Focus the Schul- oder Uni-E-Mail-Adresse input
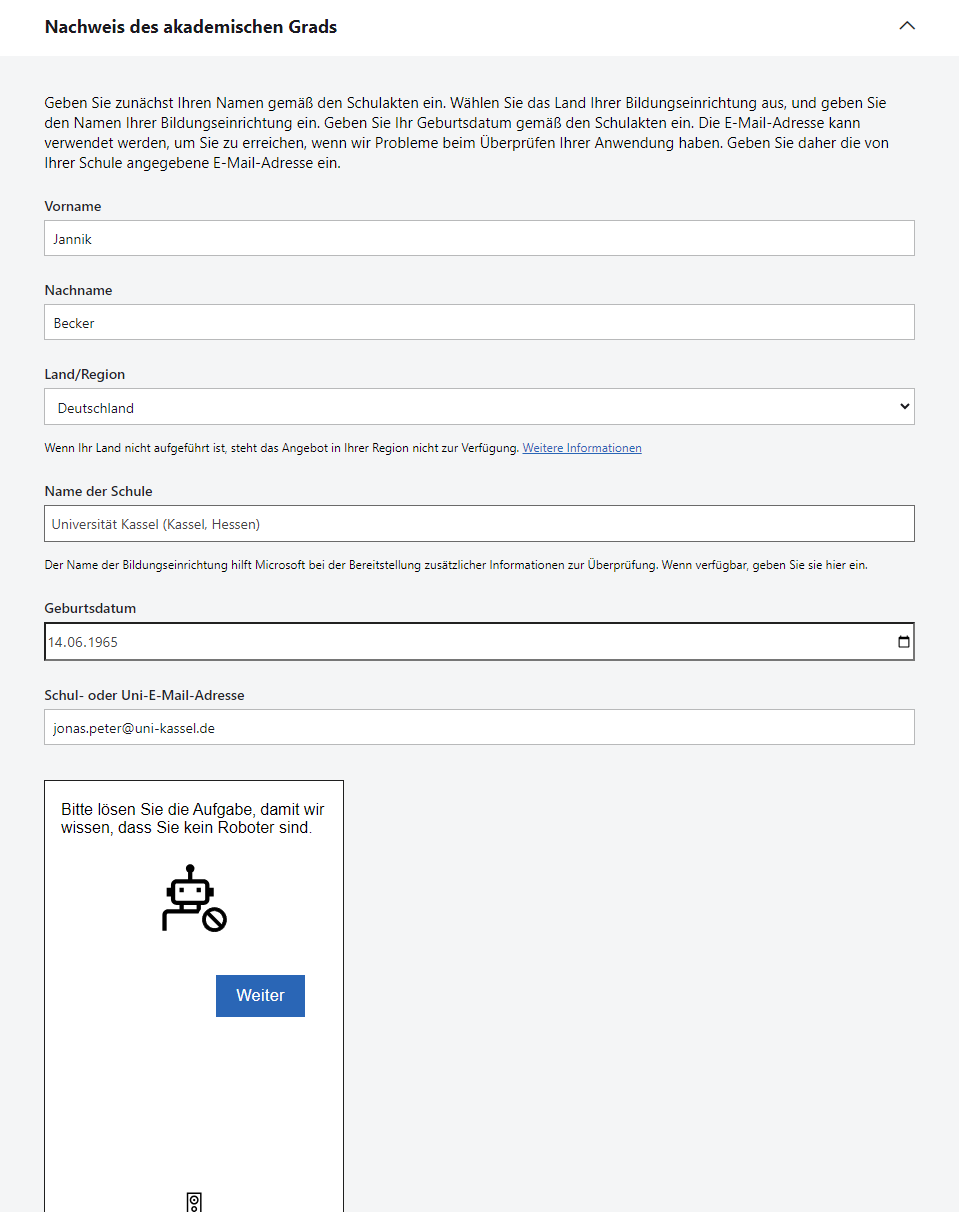The image size is (959, 1212). coord(479,728)
